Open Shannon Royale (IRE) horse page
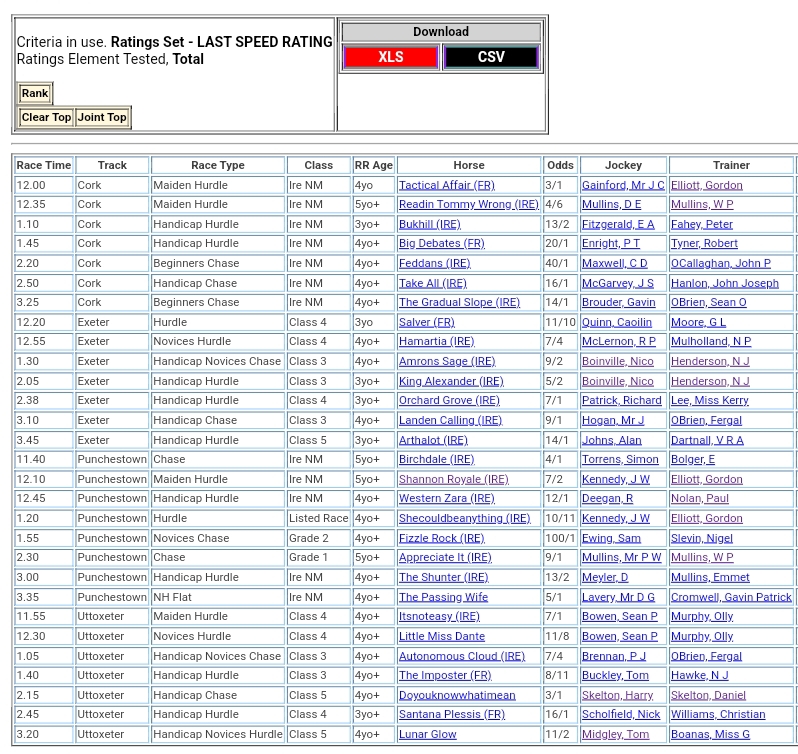The width and height of the screenshot is (798, 754). click(x=453, y=480)
